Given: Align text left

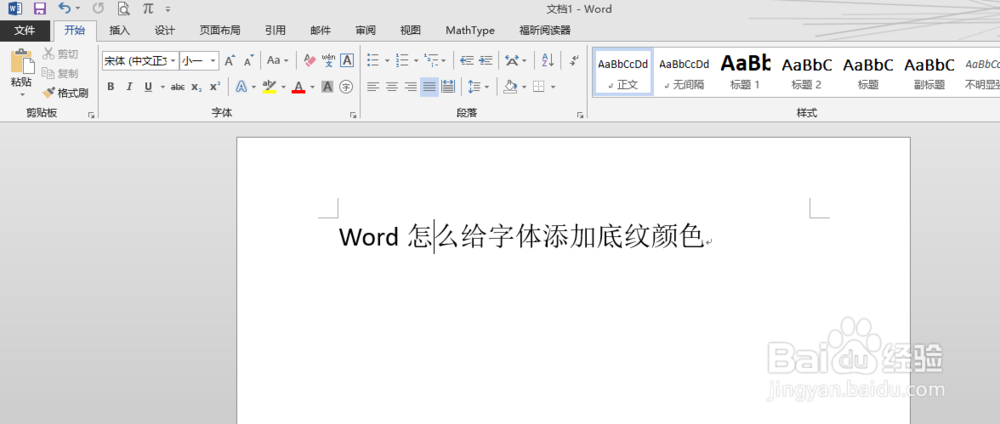Looking at the screenshot, I should click(373, 87).
